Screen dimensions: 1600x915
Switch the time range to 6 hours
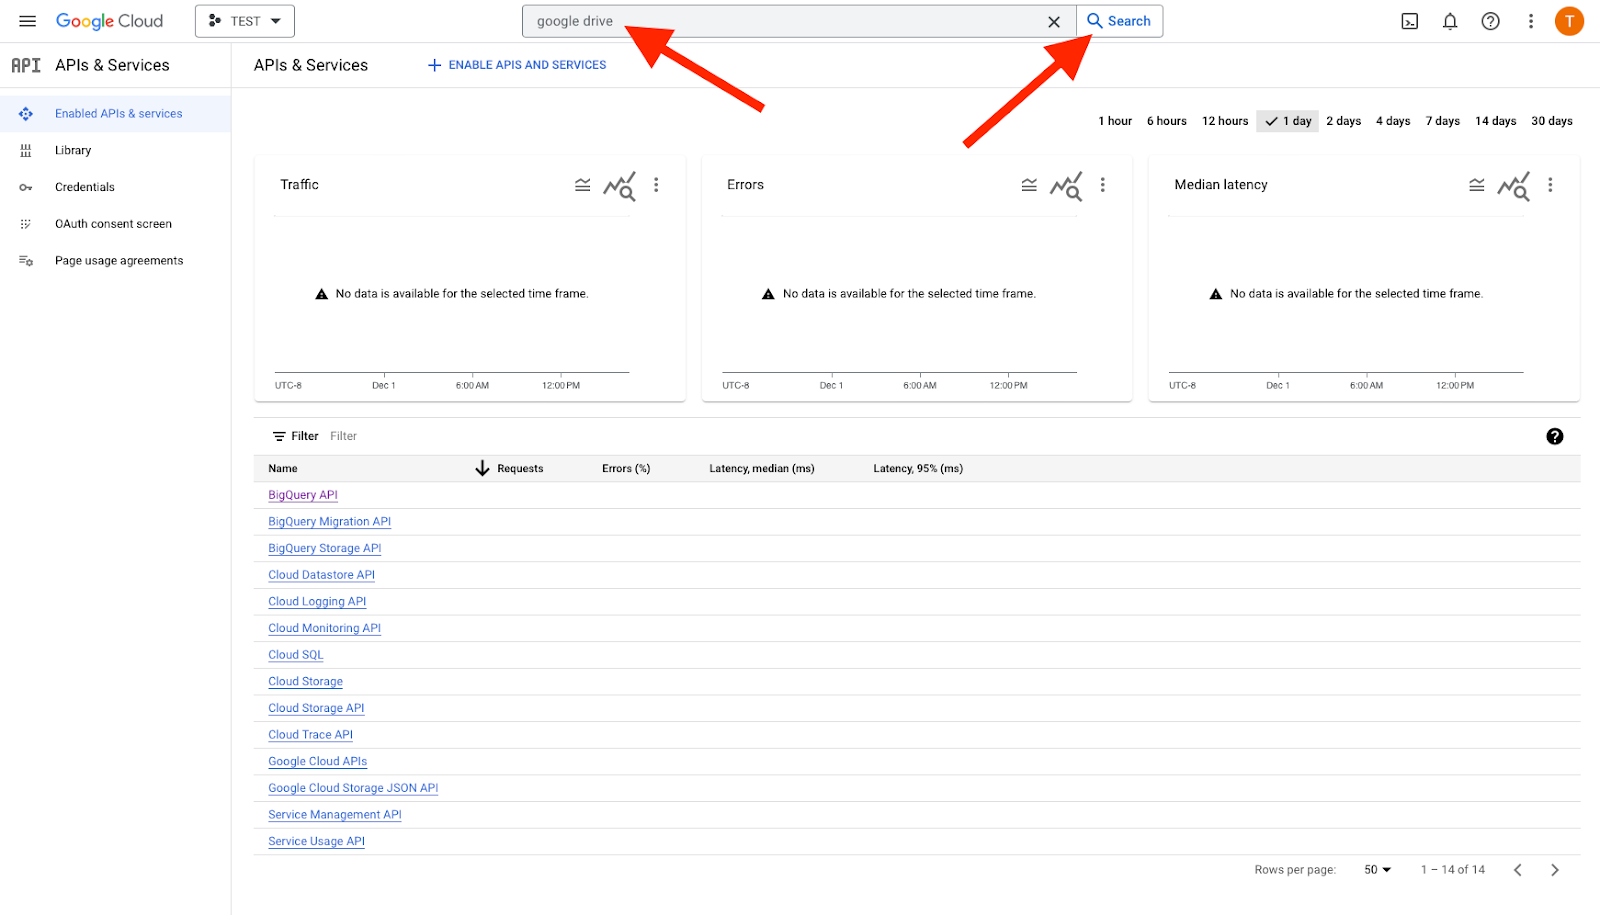click(x=1166, y=120)
